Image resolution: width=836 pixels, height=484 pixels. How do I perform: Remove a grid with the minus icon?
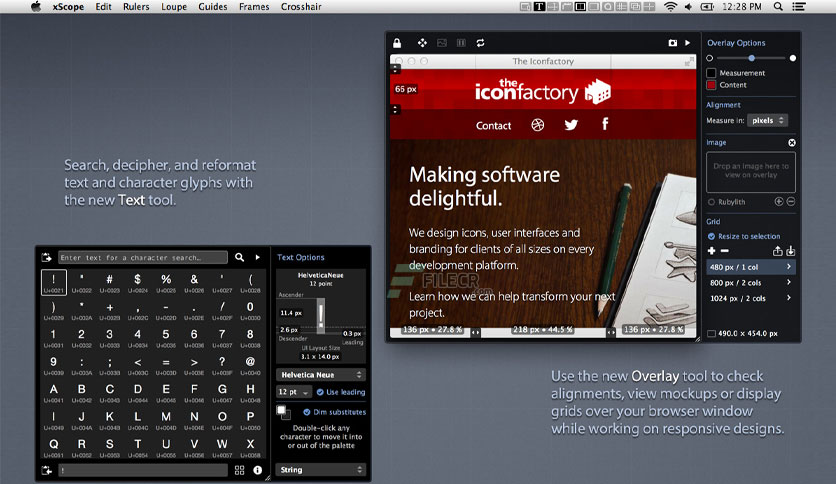pyautogui.click(x=725, y=251)
